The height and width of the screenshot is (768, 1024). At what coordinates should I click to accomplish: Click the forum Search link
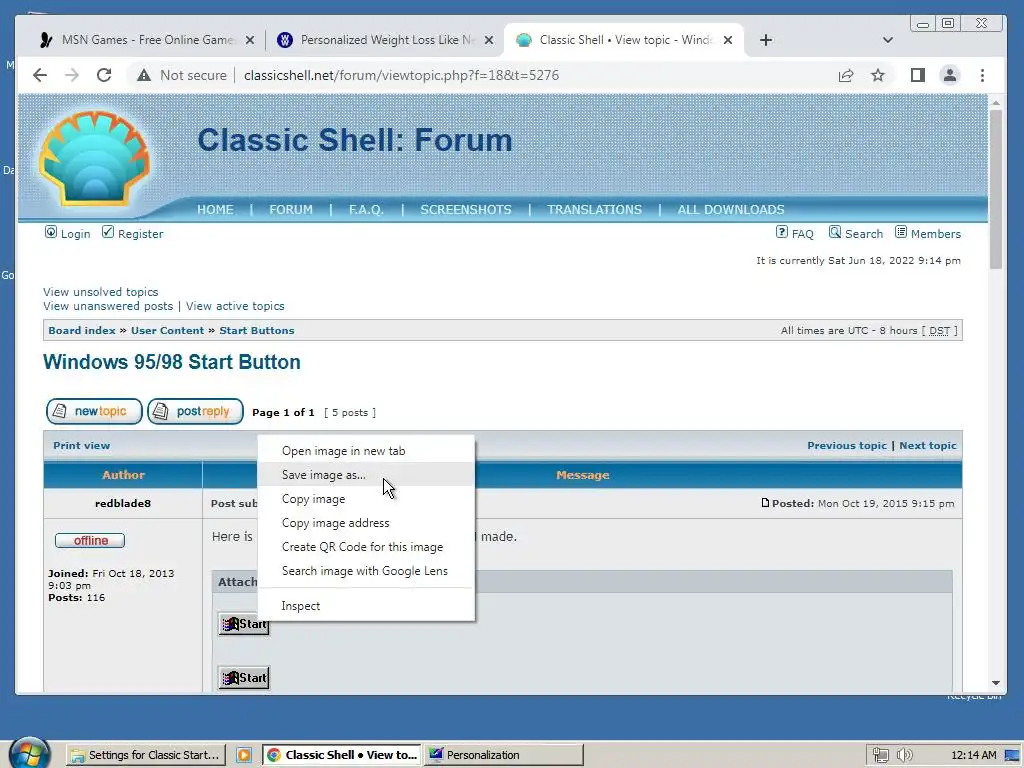point(856,233)
